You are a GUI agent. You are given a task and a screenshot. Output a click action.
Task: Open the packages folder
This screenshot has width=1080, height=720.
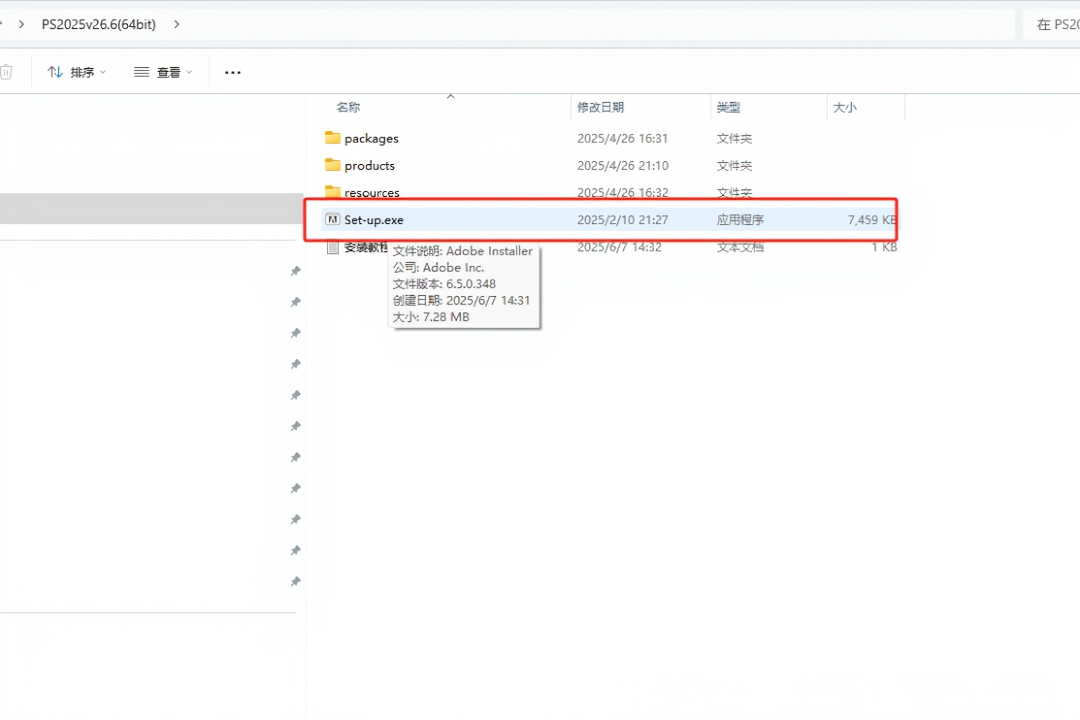coord(373,138)
